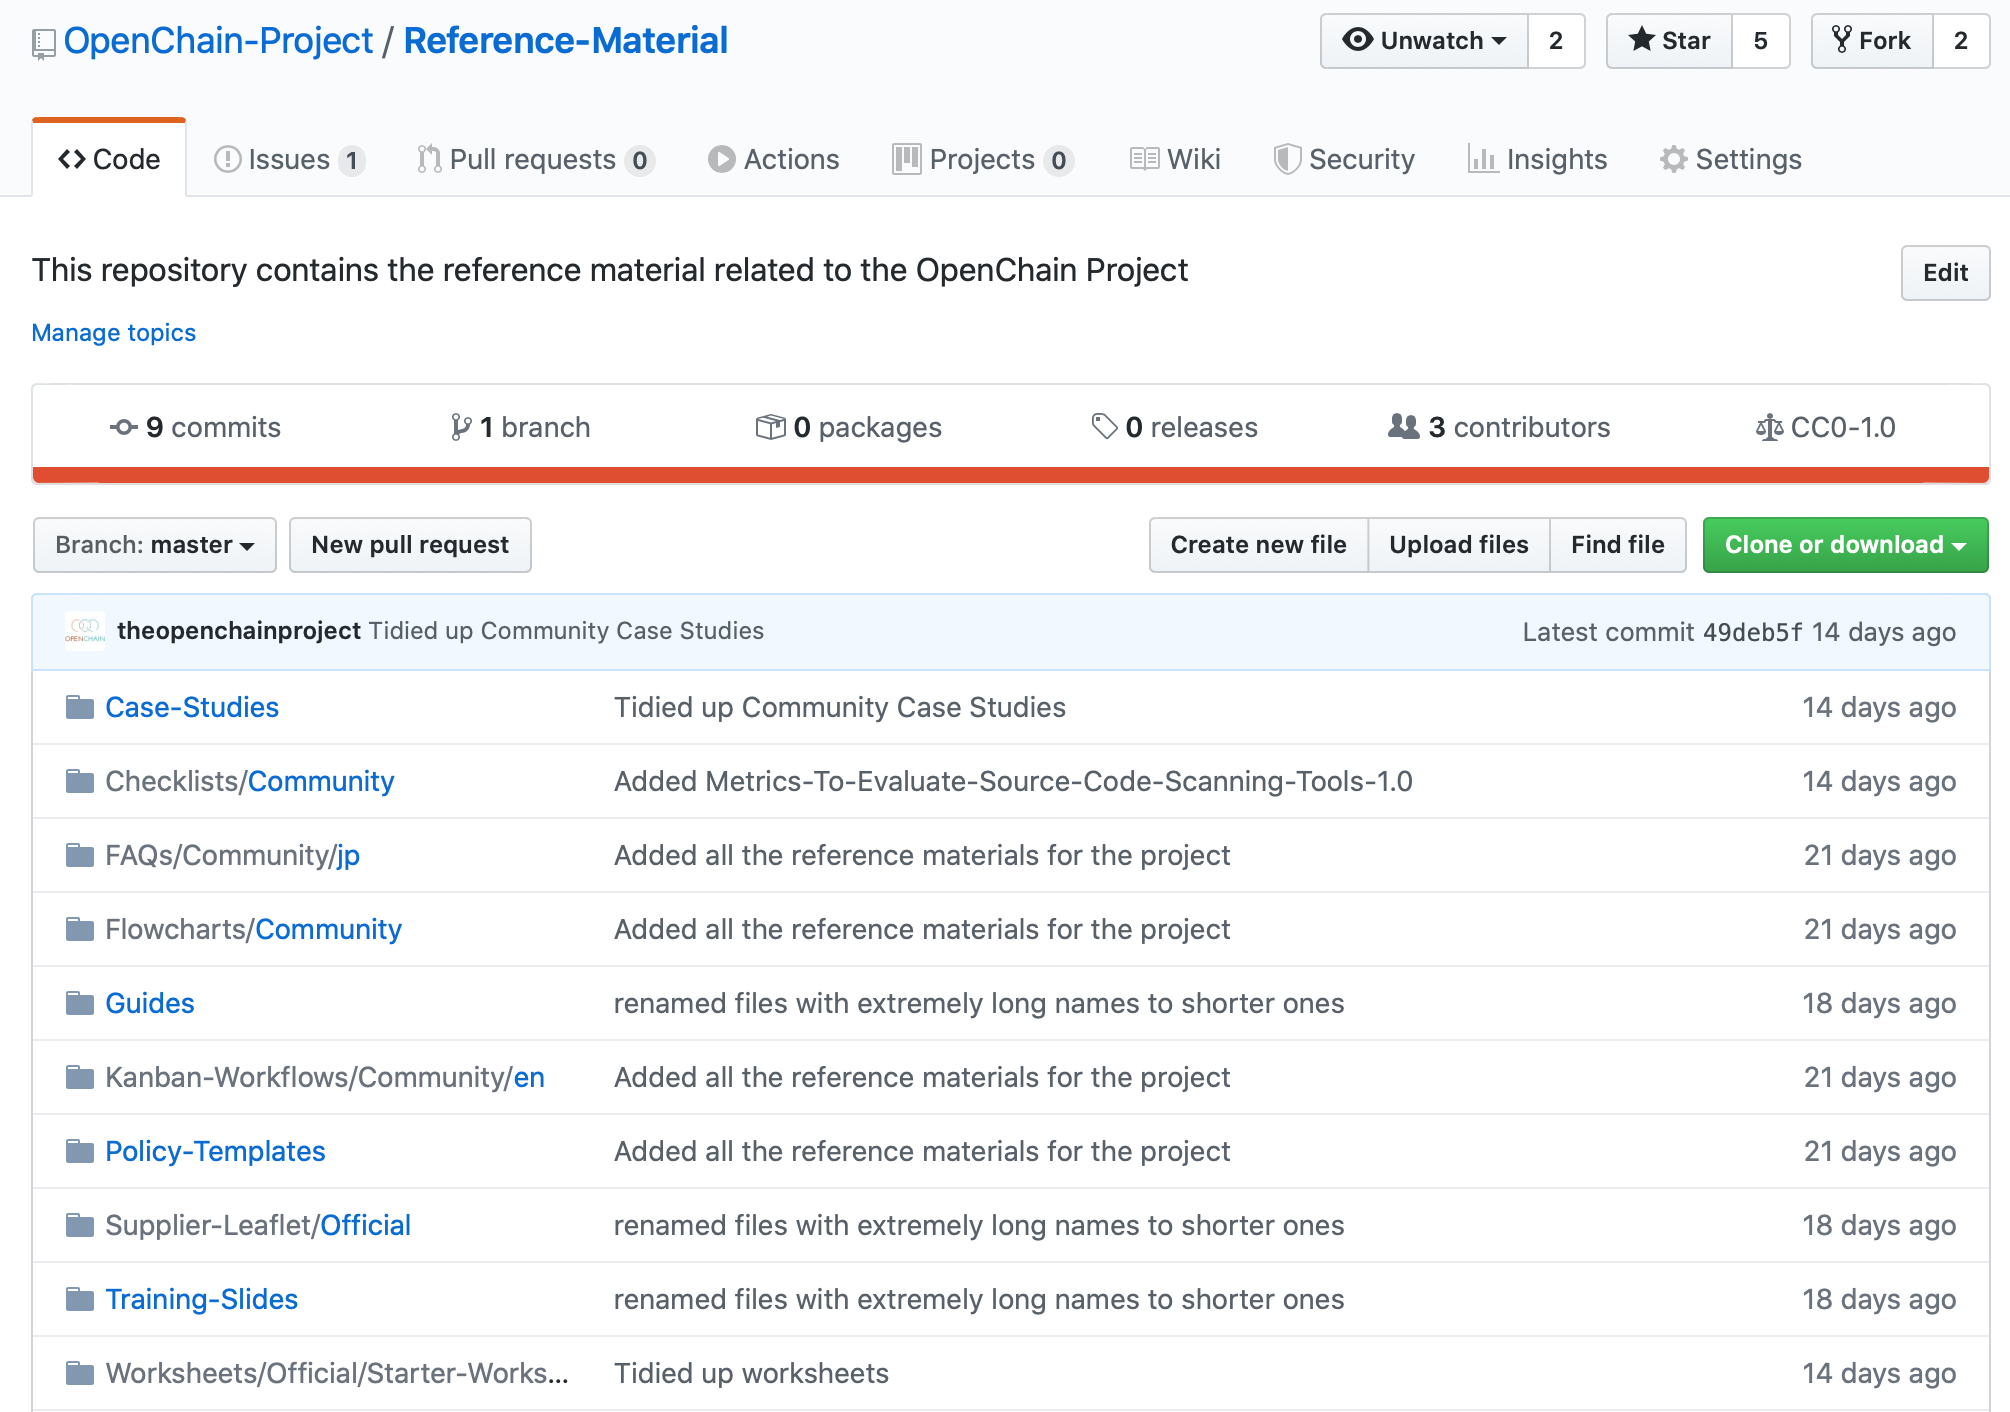2010x1412 pixels.
Task: Open latest commit 49deb5f
Action: [1753, 633]
